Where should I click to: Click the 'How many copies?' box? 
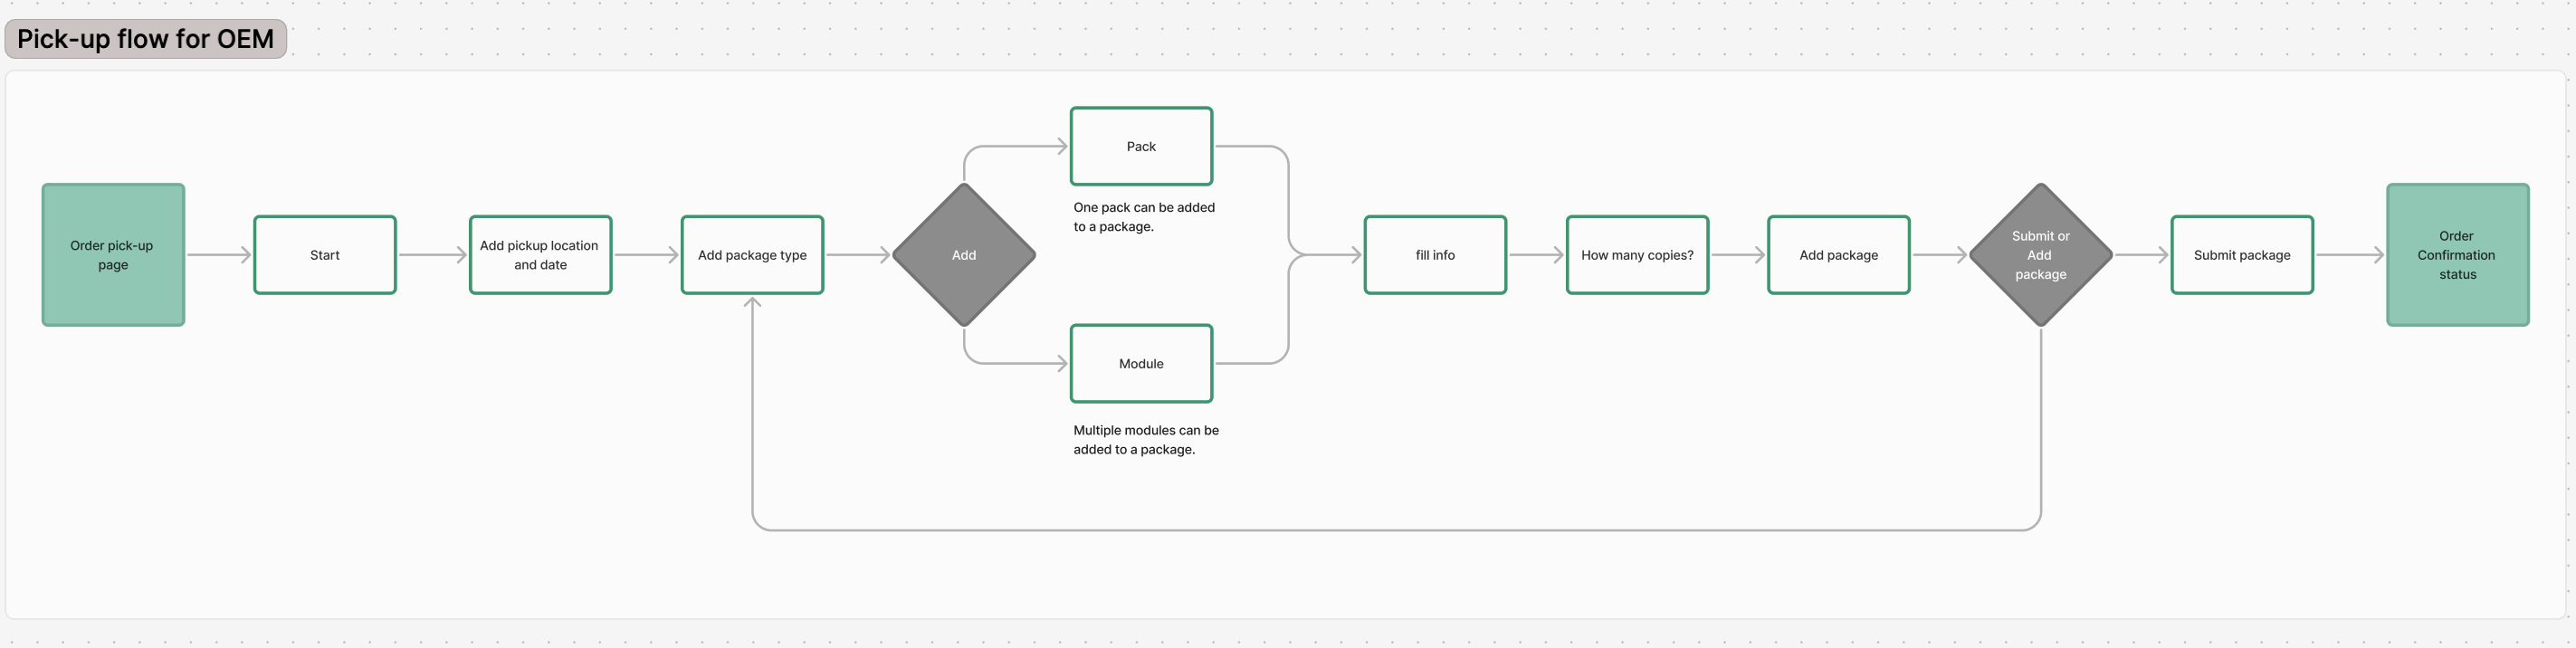(x=1637, y=255)
